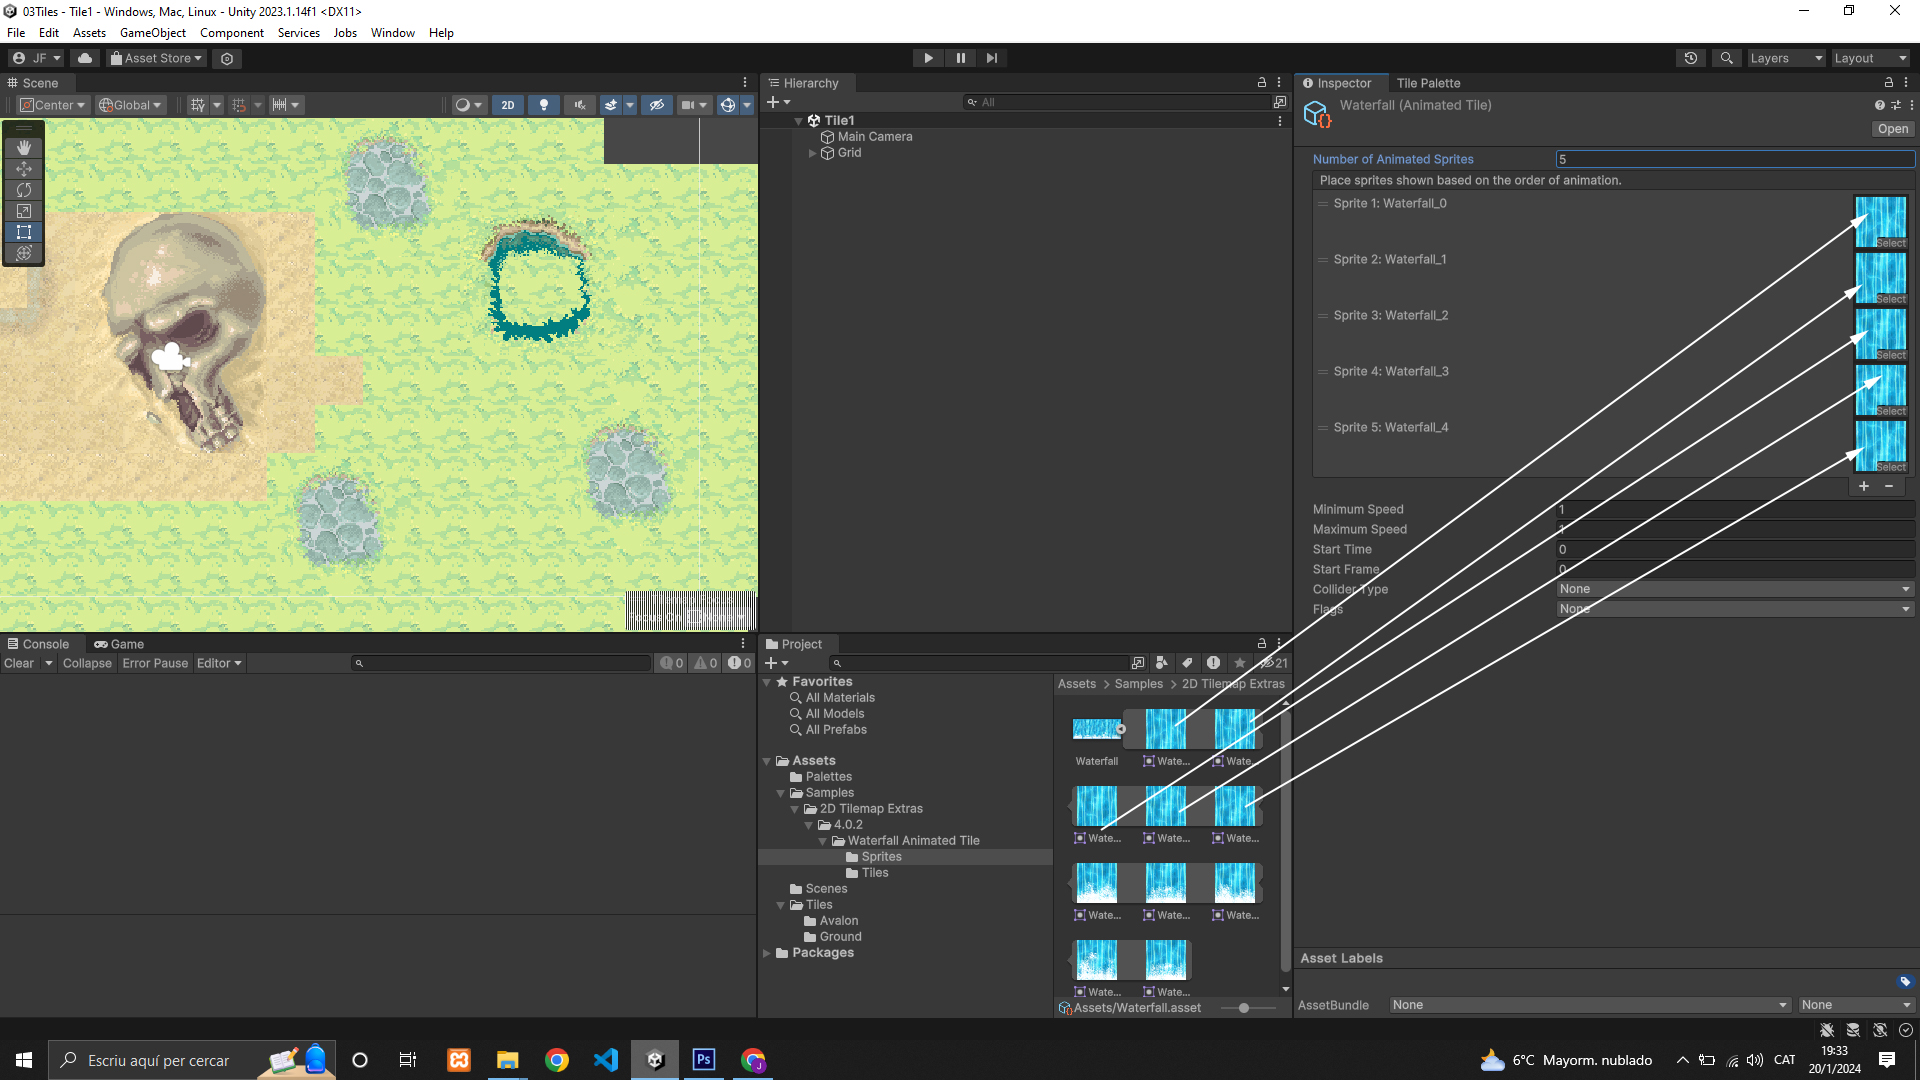Expand the Grid object in Hierarchy
The height and width of the screenshot is (1080, 1920).
(812, 153)
